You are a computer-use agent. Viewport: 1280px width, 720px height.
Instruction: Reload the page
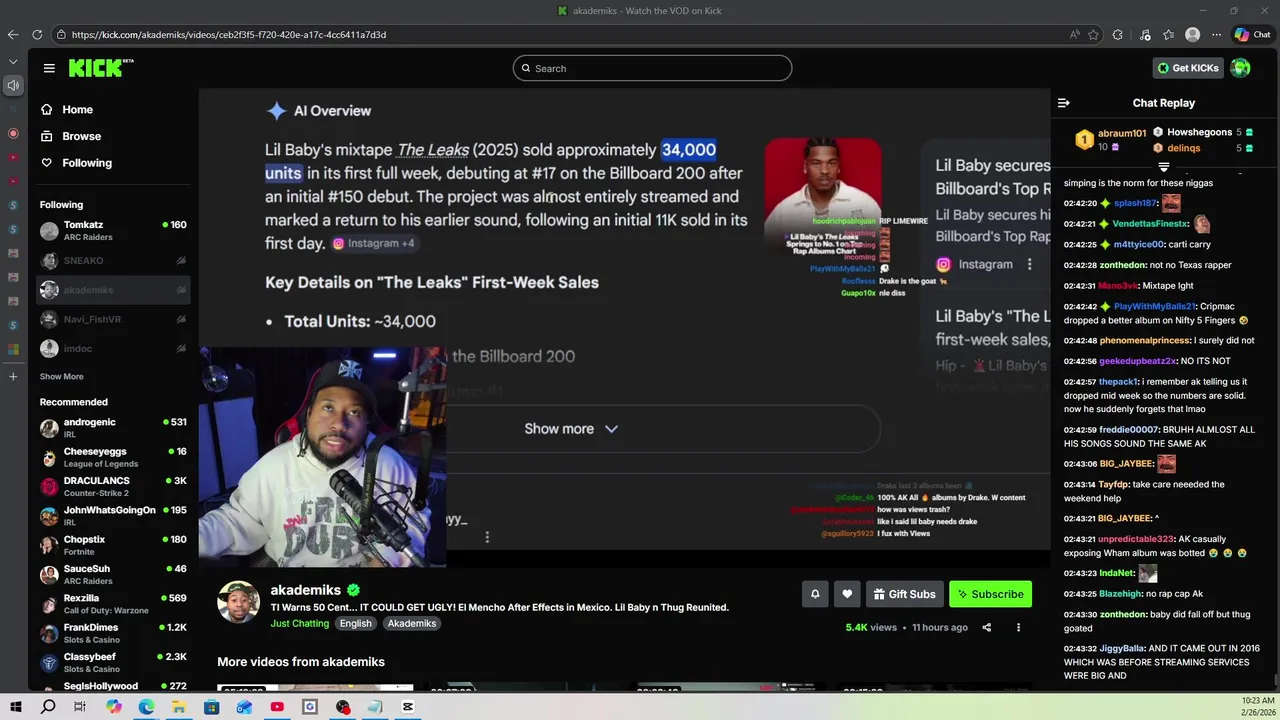tap(37, 35)
